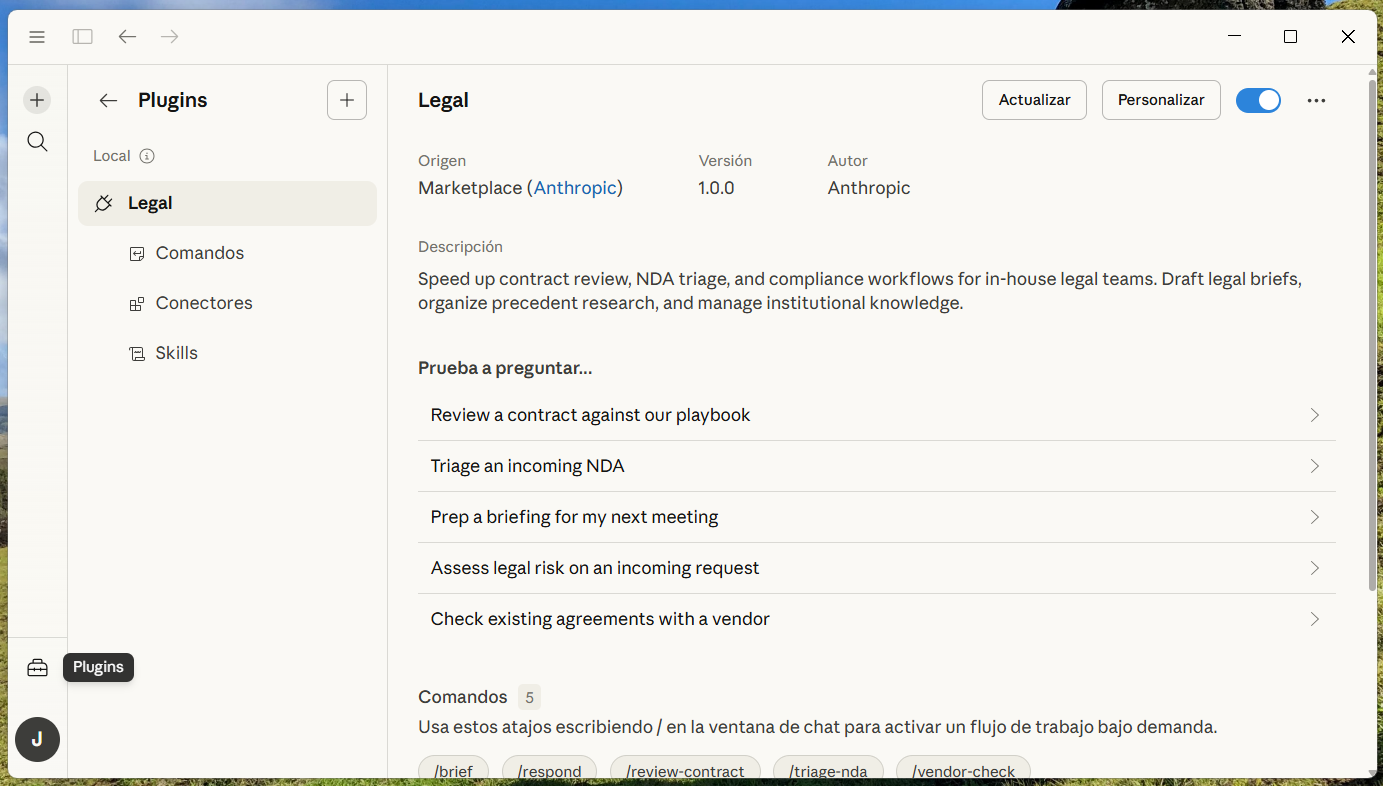
Task: Select Comandos in the plugin sidebar
Action: pyautogui.click(x=199, y=253)
